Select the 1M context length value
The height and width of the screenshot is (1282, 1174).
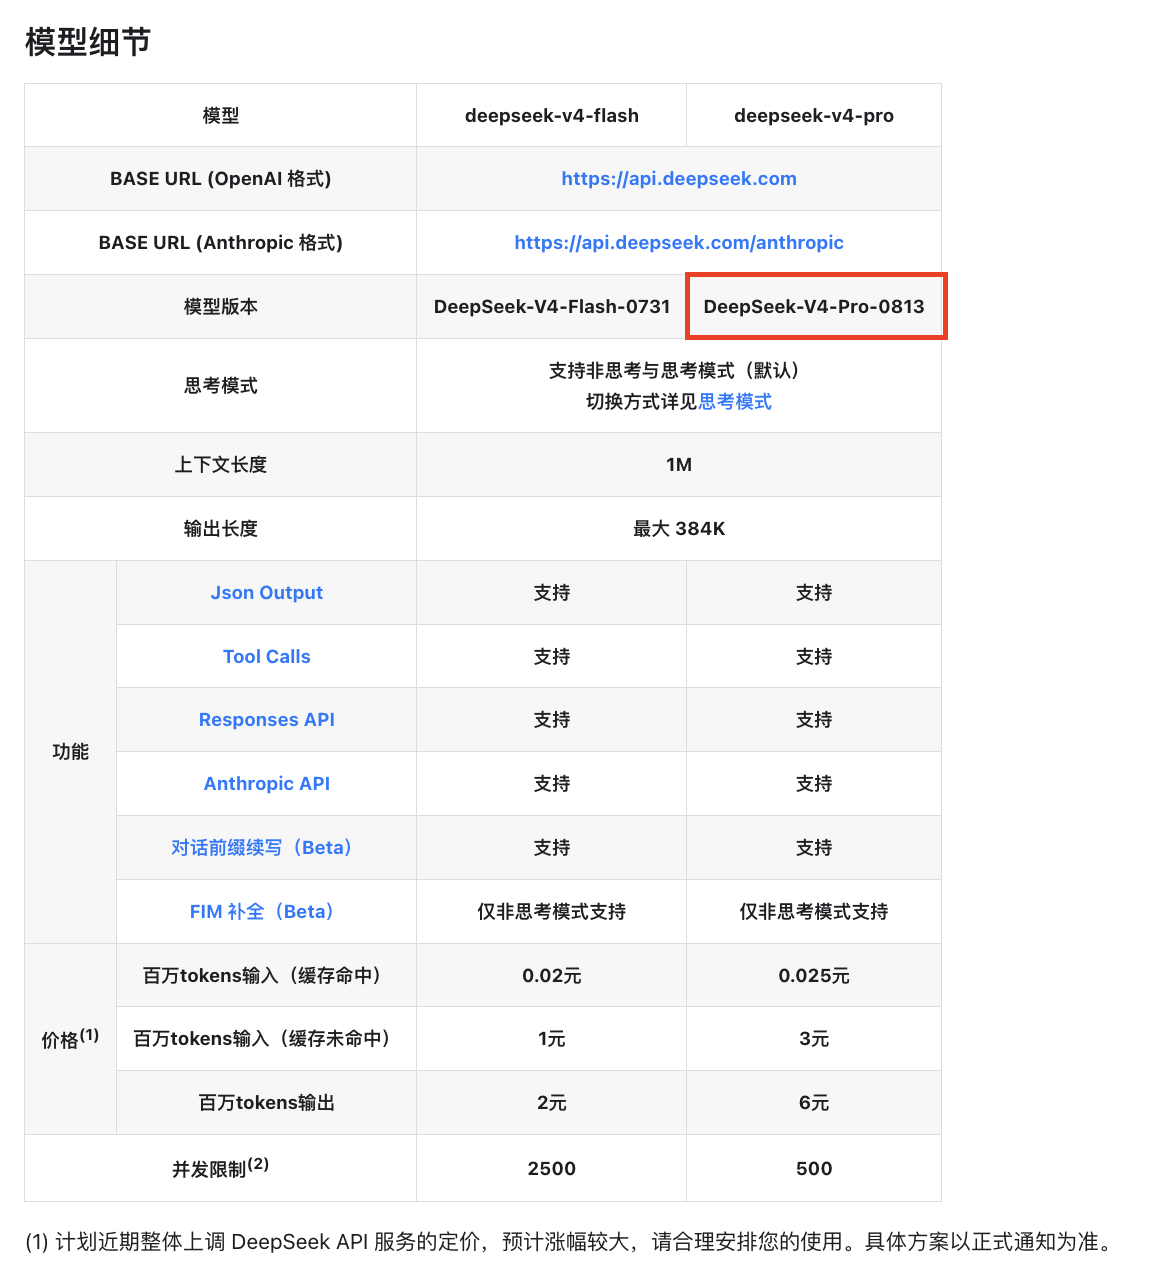pyautogui.click(x=679, y=465)
